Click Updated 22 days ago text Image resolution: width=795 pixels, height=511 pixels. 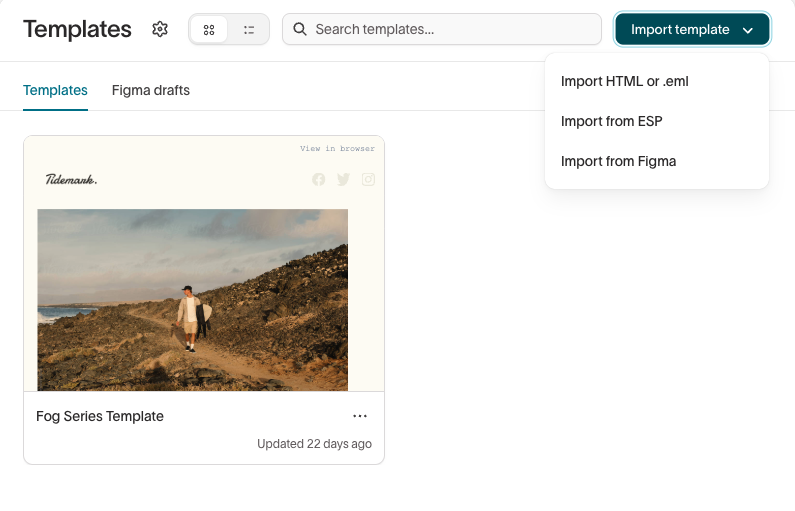(x=314, y=444)
